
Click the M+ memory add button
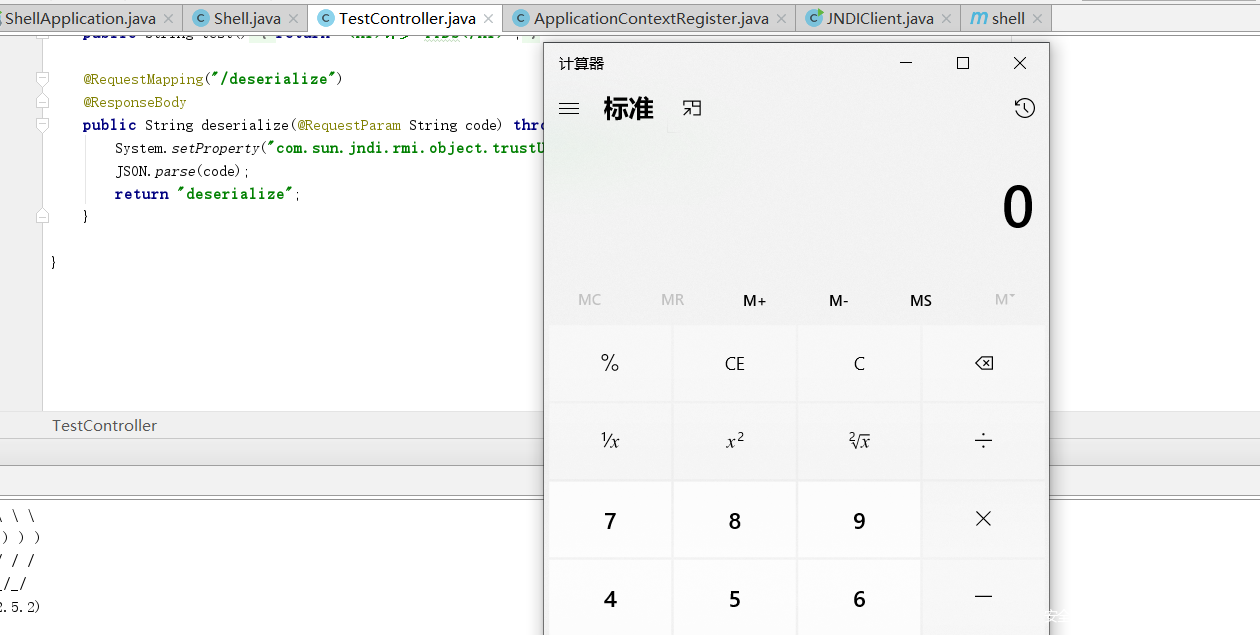[x=754, y=301]
